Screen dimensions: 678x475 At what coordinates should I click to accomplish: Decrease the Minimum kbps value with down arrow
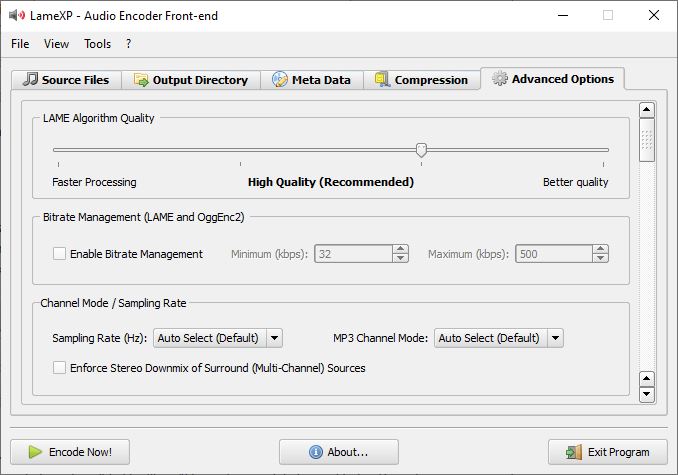click(x=400, y=258)
